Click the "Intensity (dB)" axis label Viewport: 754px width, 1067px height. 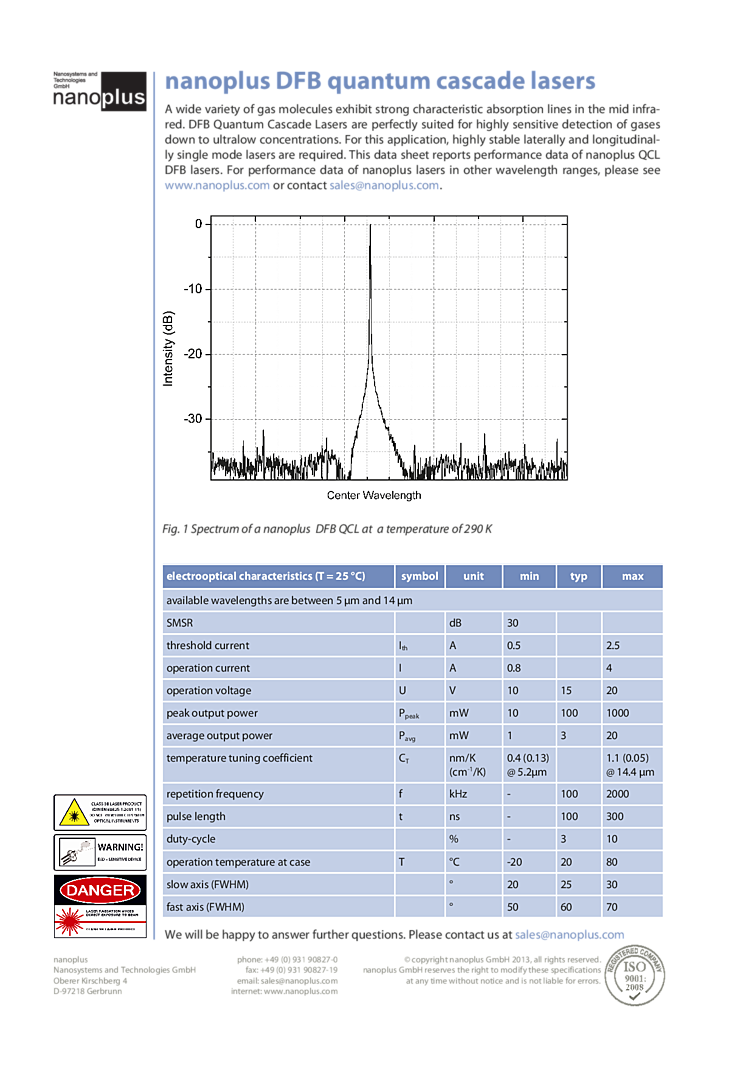[168, 348]
